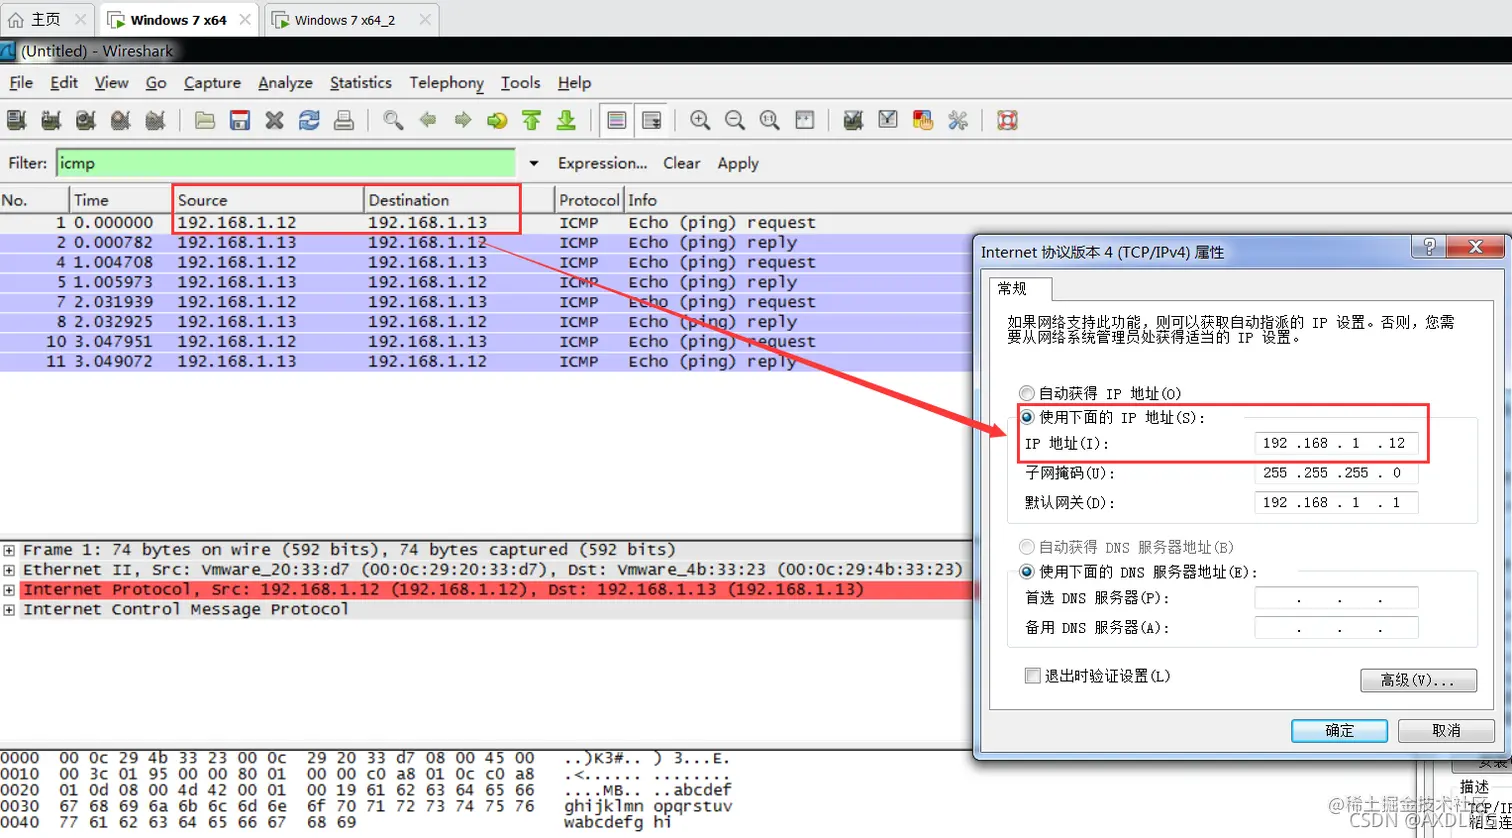Close the Windows 7 x64 tab

click(244, 20)
